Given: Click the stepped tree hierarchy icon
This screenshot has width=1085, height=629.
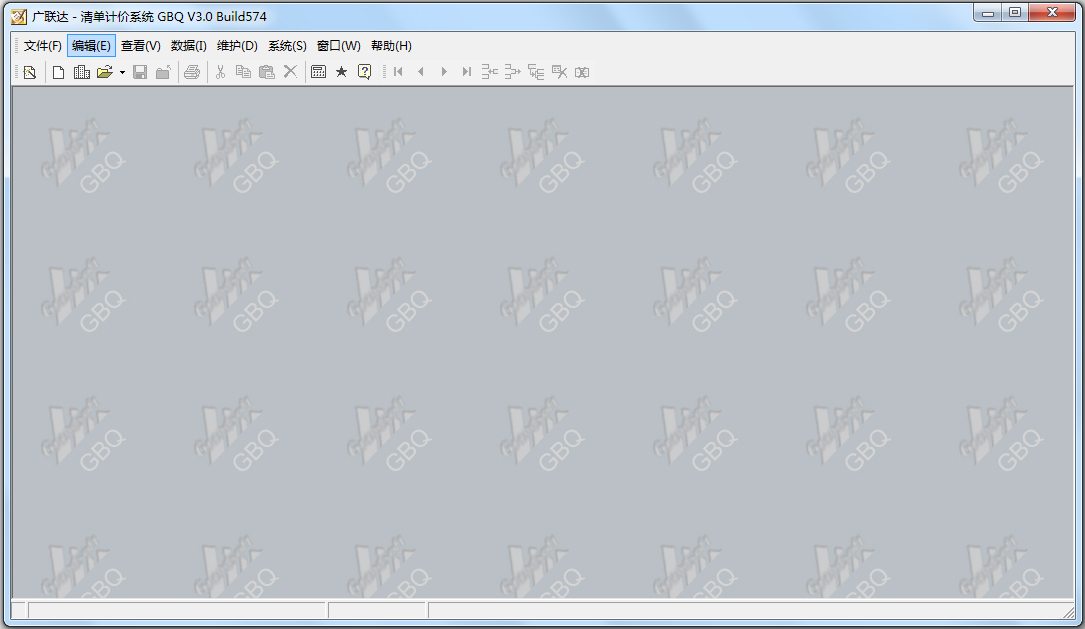Looking at the screenshot, I should tap(536, 72).
